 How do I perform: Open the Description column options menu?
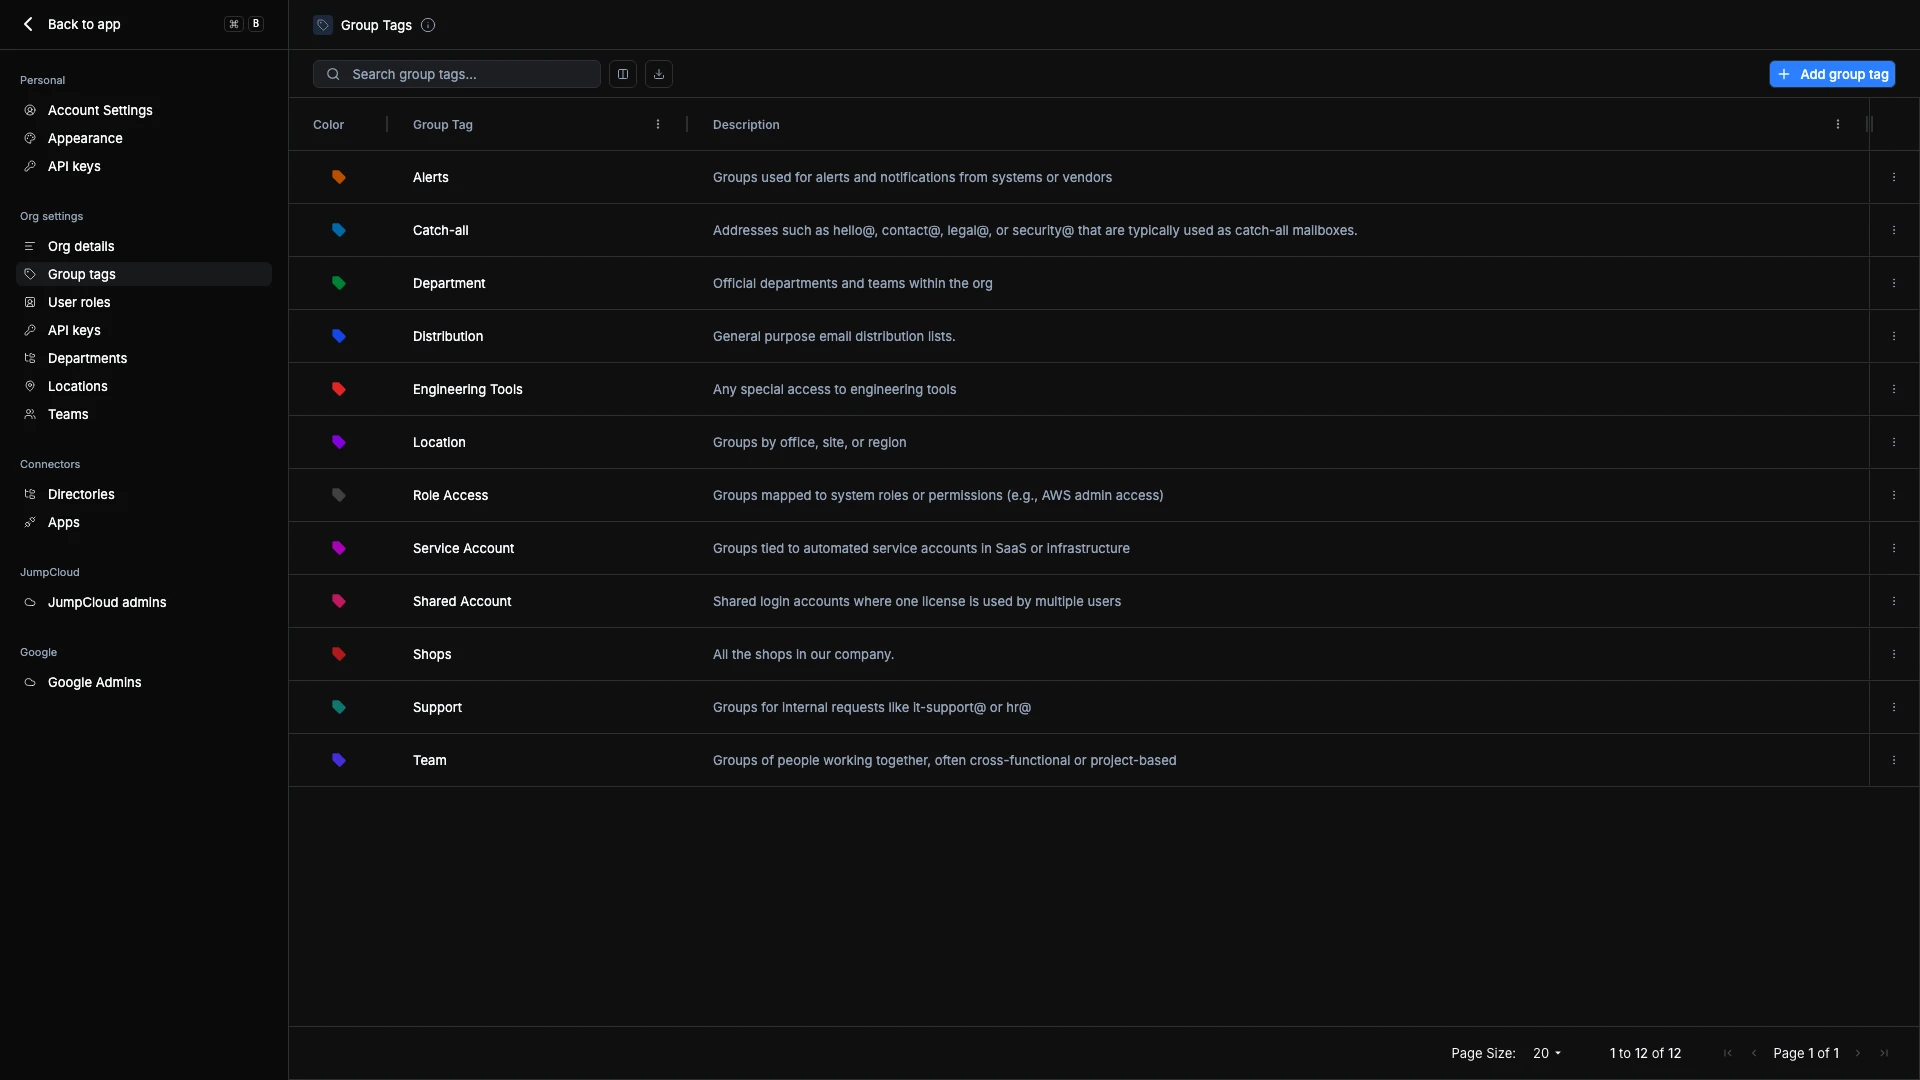pyautogui.click(x=1837, y=125)
